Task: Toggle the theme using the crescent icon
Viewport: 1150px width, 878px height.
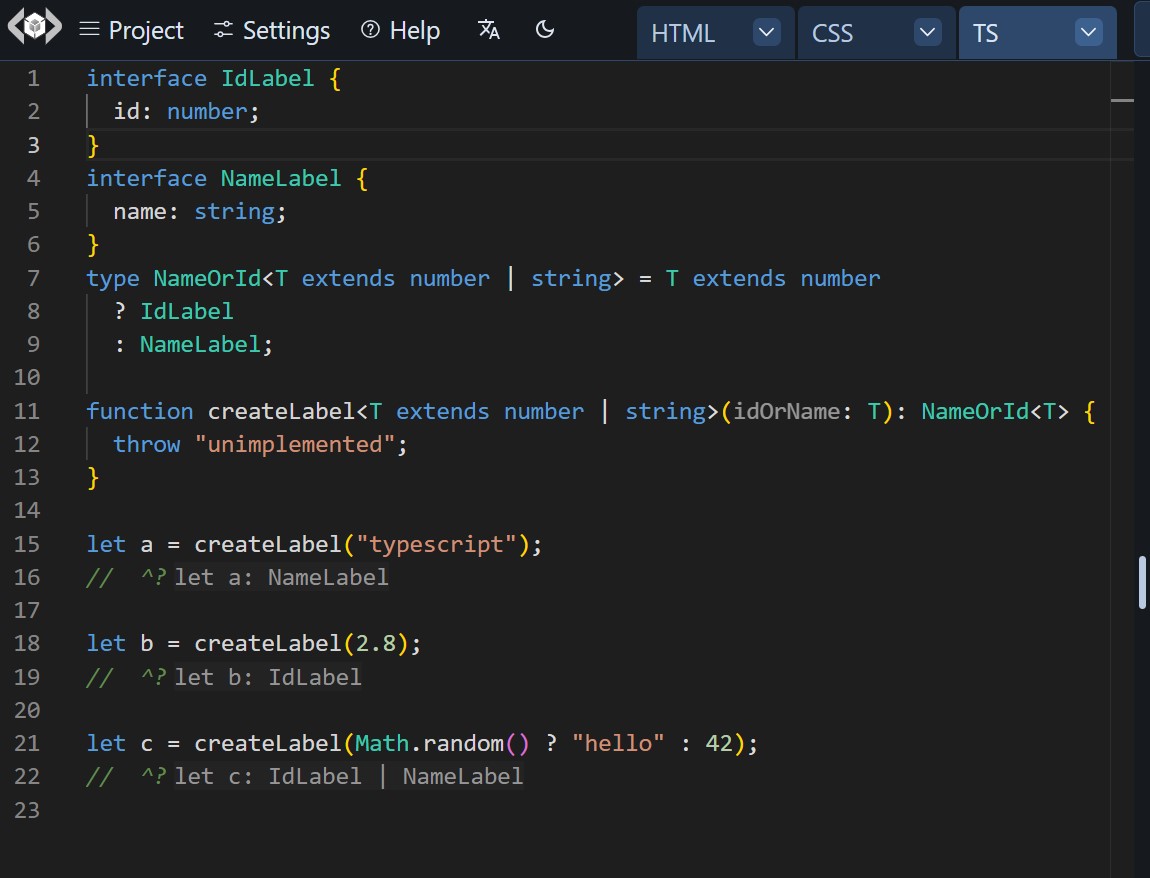Action: [545, 30]
